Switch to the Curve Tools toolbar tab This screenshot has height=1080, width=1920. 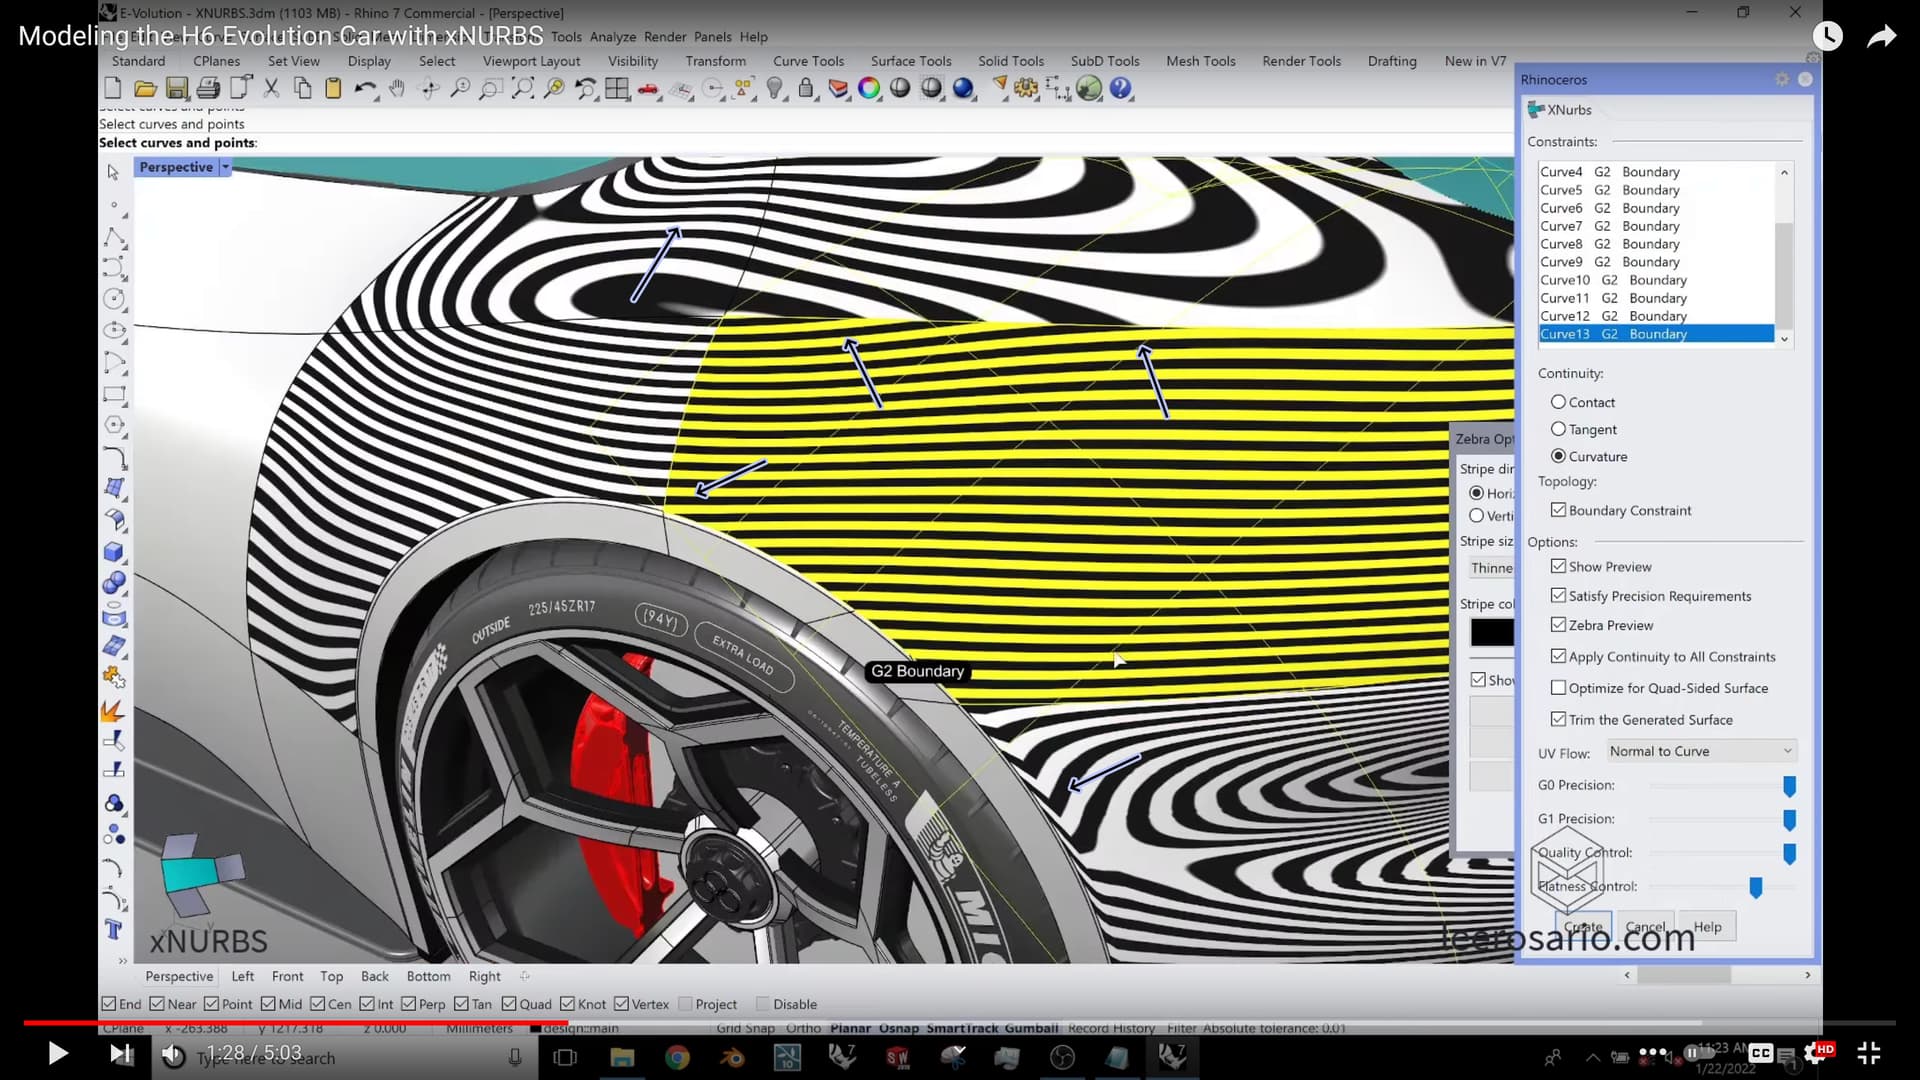point(808,61)
